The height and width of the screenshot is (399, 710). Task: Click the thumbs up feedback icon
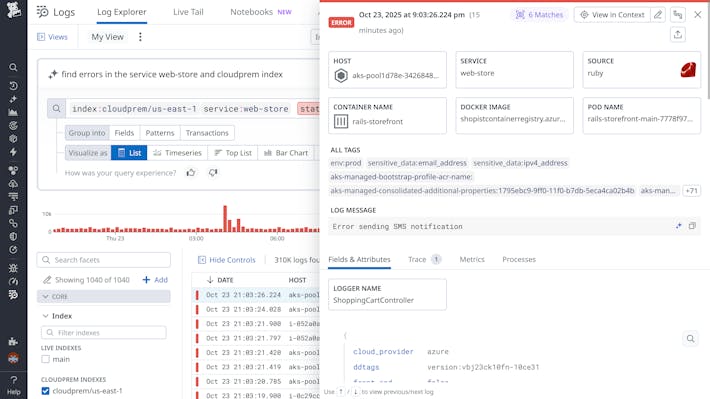191,173
